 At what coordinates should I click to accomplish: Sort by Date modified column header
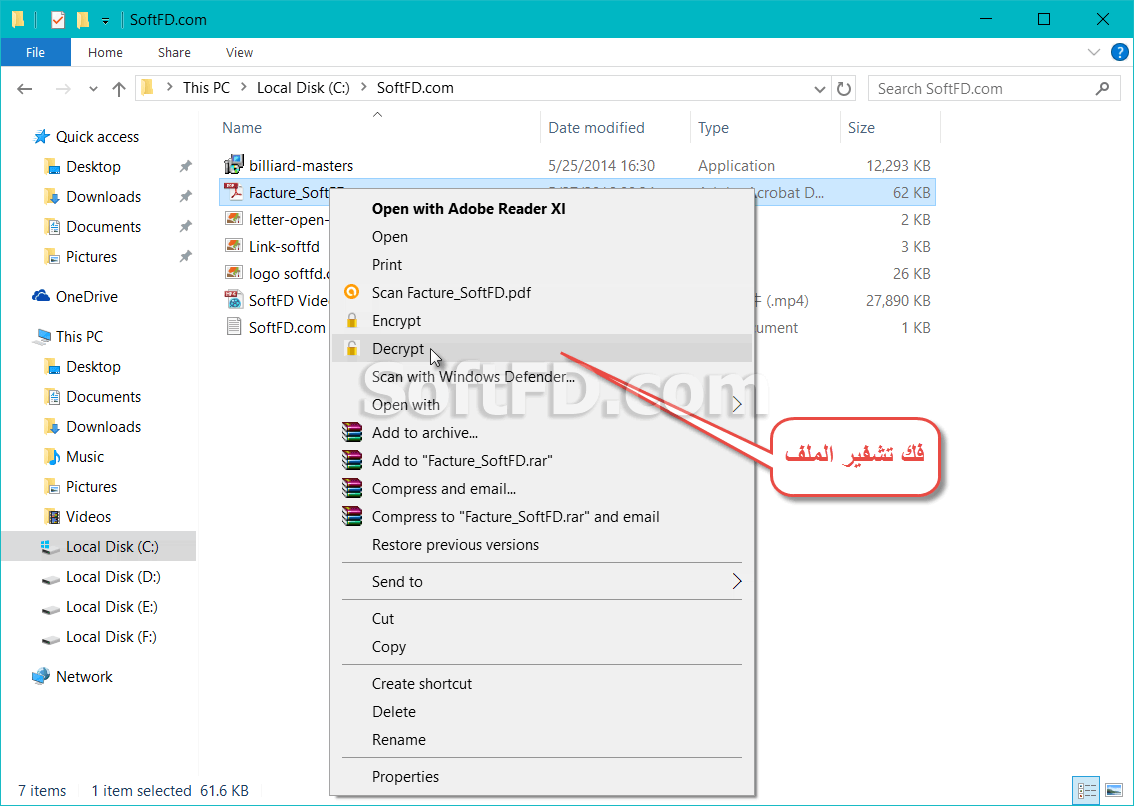(x=615, y=127)
